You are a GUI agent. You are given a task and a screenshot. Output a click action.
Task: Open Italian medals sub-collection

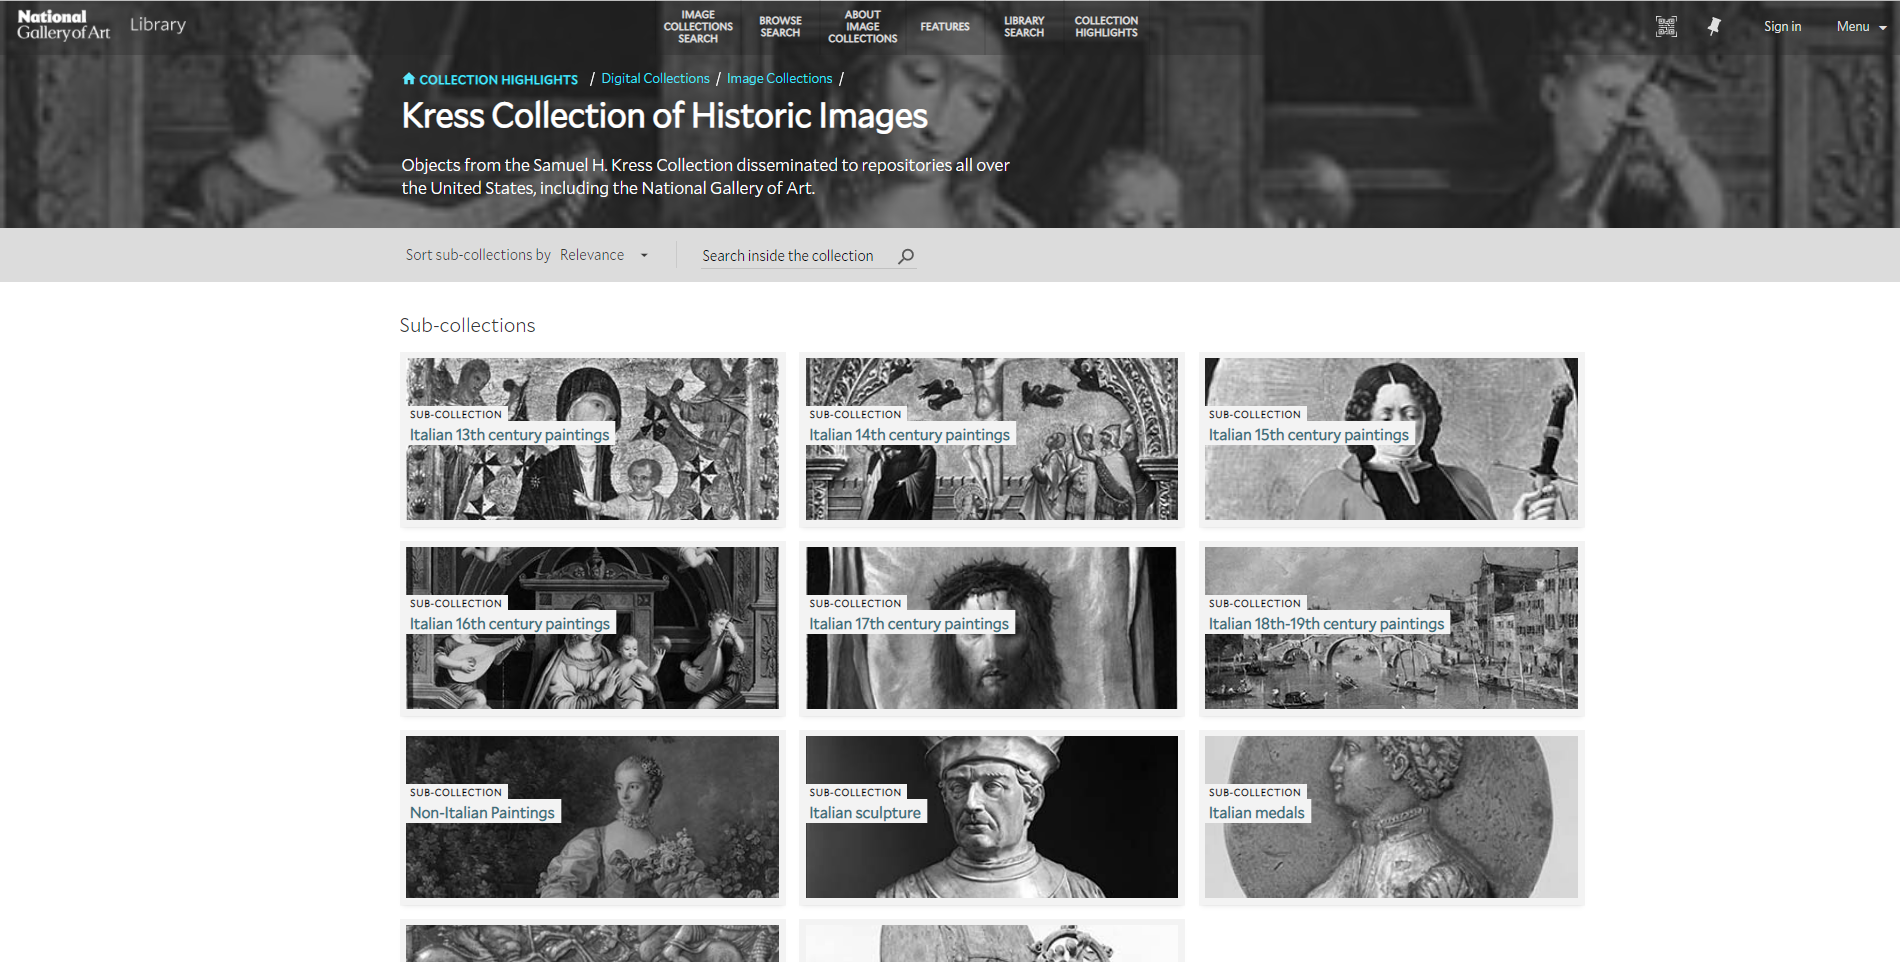pos(1391,817)
